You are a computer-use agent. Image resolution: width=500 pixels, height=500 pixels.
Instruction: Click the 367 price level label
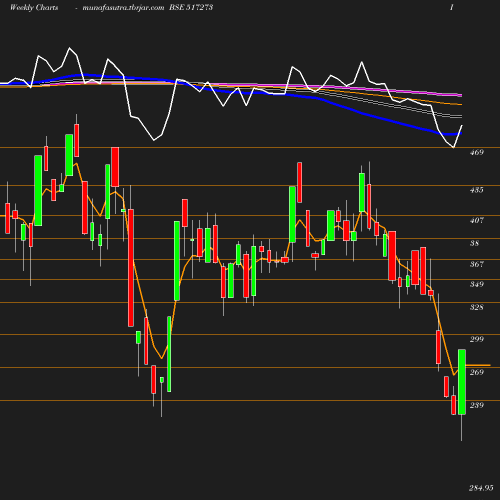(476, 264)
